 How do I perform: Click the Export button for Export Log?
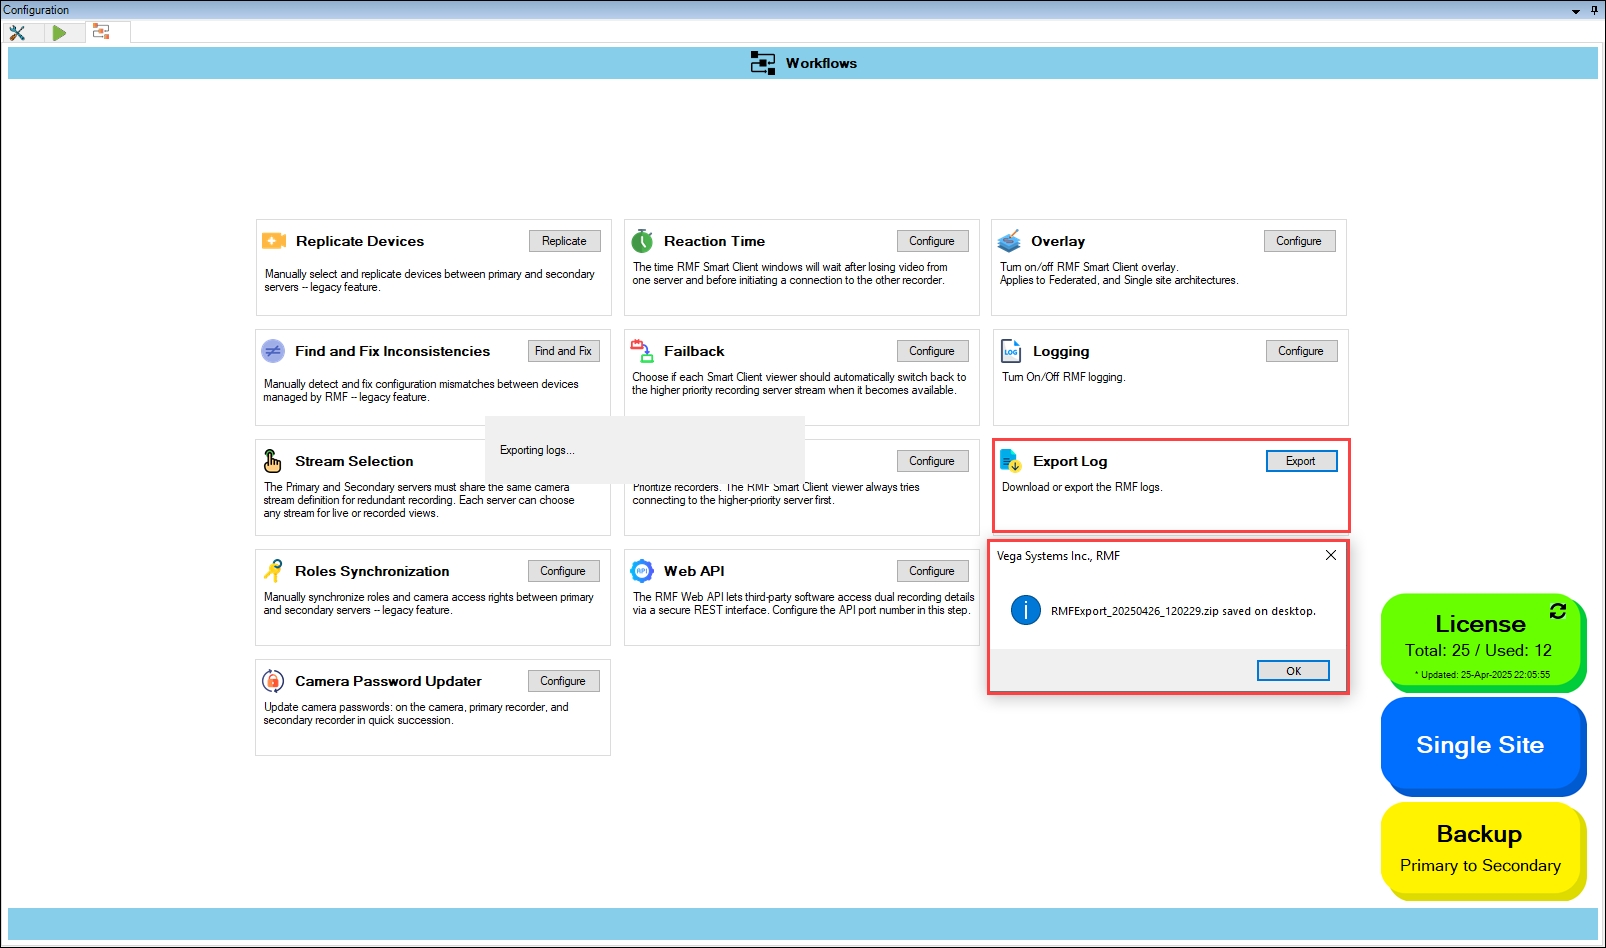tap(1300, 461)
